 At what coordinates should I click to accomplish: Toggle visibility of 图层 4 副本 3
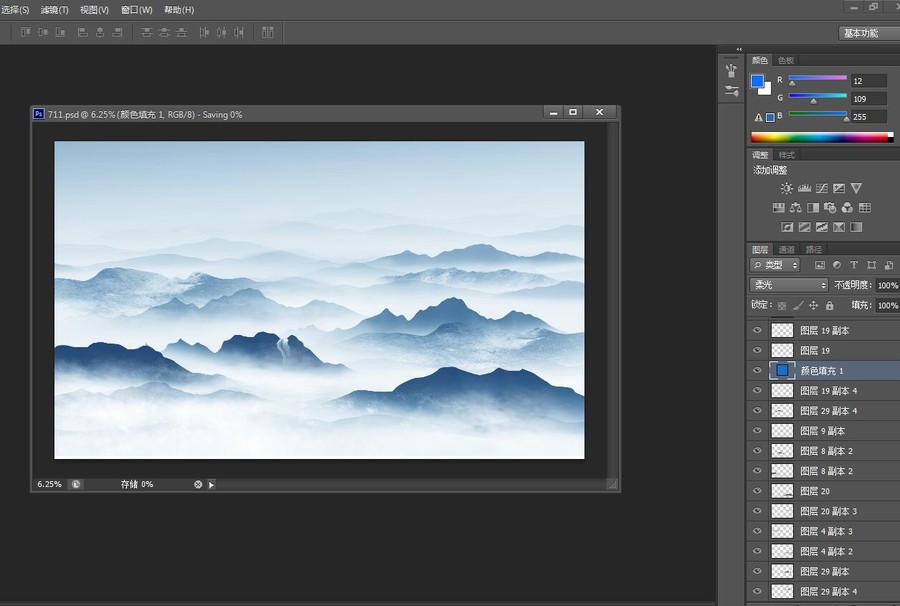point(757,531)
